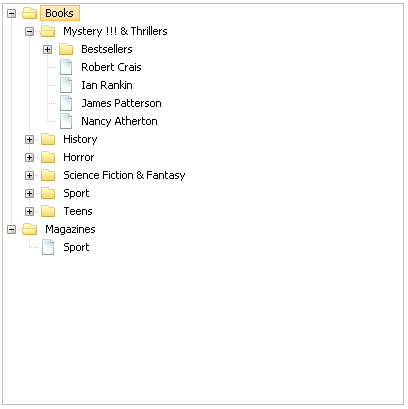Click the Nancy Atherton document icon
The image size is (408, 409).
pos(66,121)
